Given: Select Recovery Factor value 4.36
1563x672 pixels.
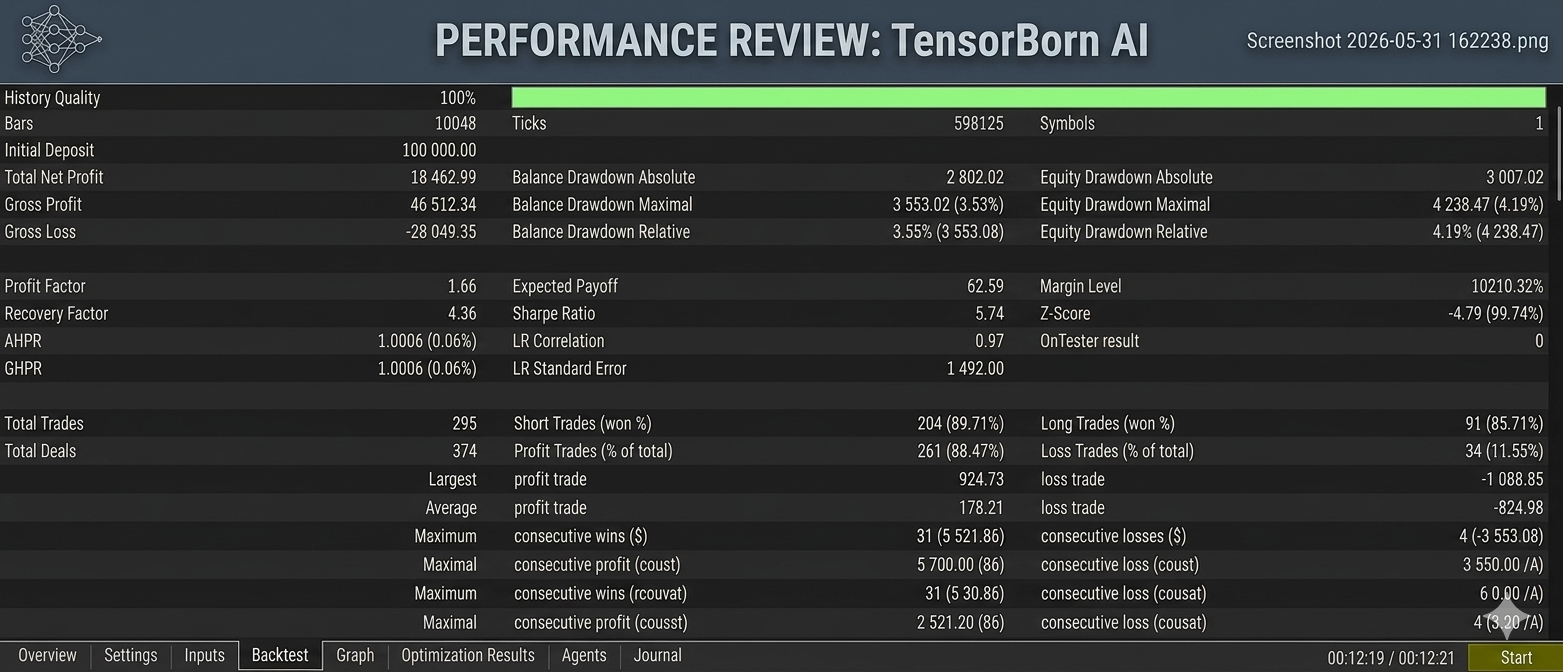Looking at the screenshot, I should pyautogui.click(x=462, y=313).
